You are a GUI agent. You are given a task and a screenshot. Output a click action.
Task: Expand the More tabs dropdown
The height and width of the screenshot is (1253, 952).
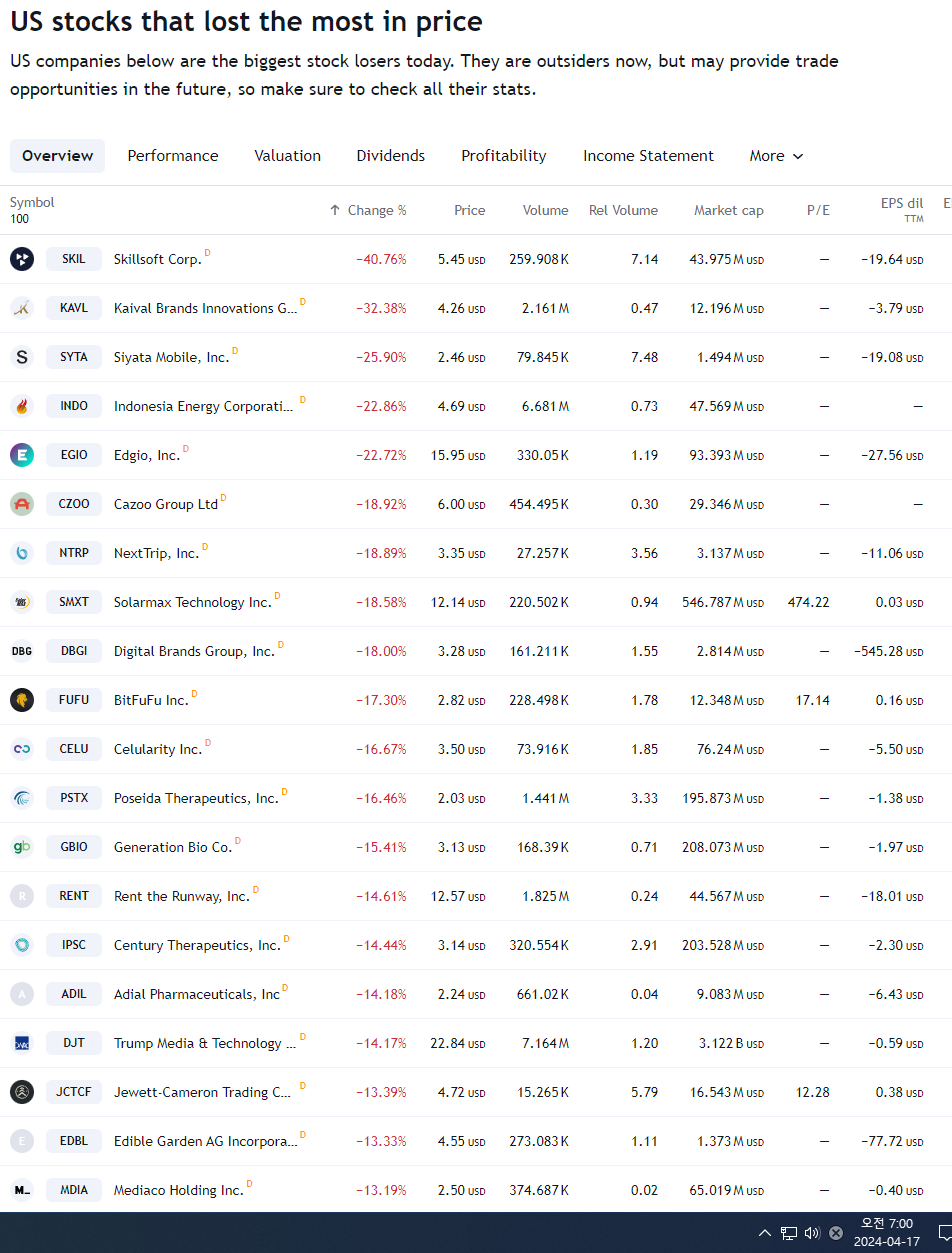777,156
